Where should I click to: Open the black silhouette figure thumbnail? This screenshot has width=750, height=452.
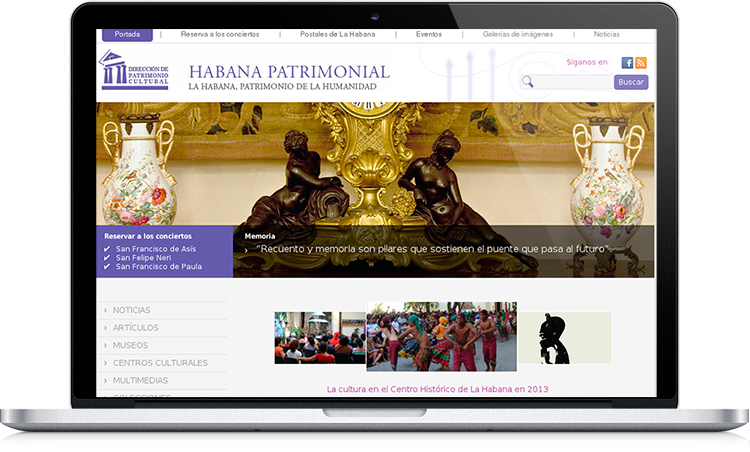click(x=565, y=338)
